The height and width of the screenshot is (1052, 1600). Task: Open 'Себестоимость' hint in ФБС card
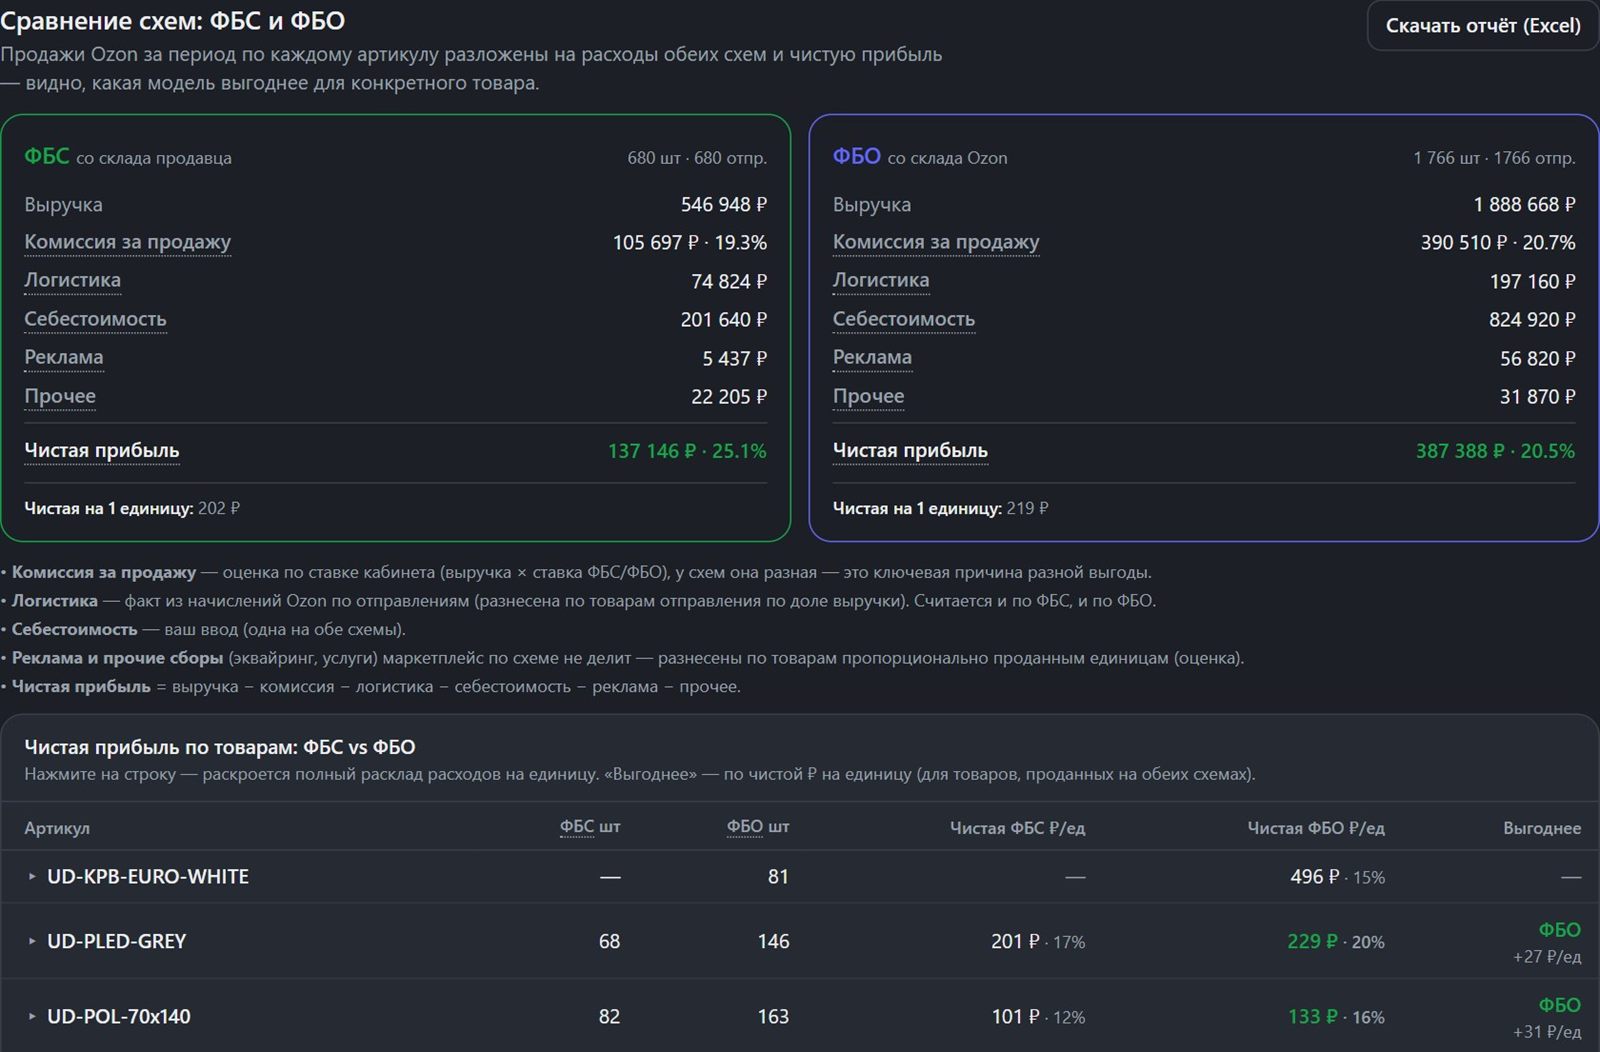click(x=95, y=319)
